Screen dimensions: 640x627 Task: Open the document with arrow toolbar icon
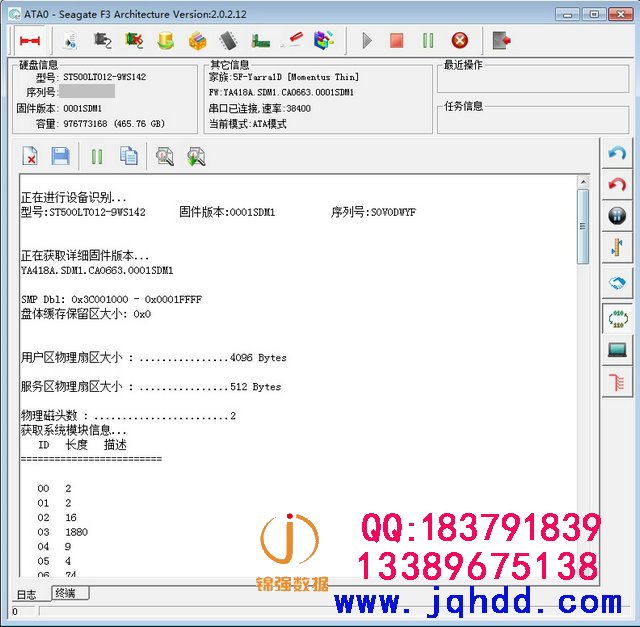tap(71, 41)
